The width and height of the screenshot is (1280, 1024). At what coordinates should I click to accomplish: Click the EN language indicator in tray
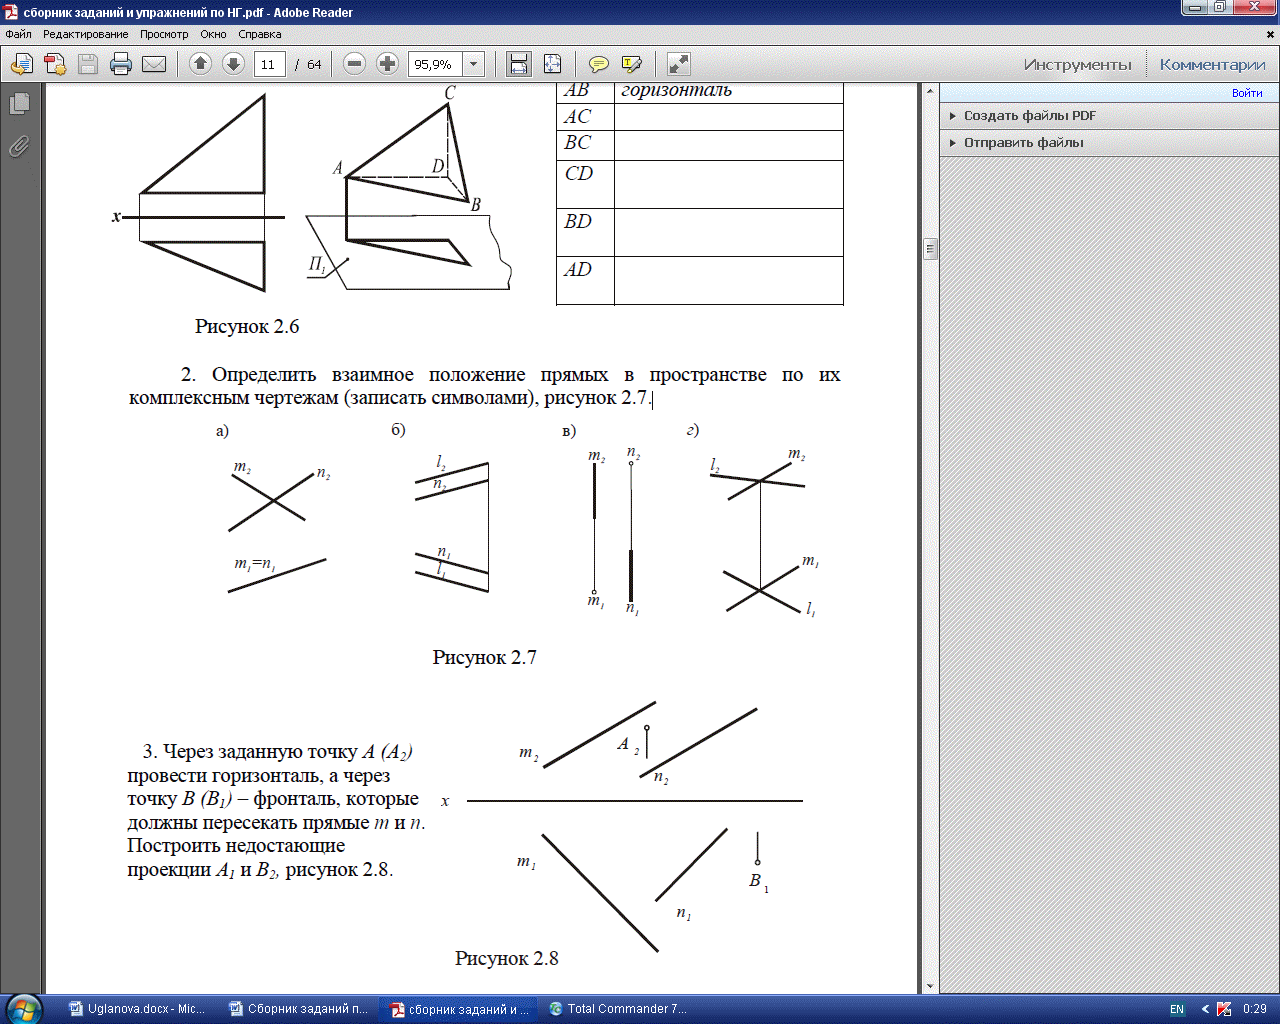[x=1177, y=1010]
